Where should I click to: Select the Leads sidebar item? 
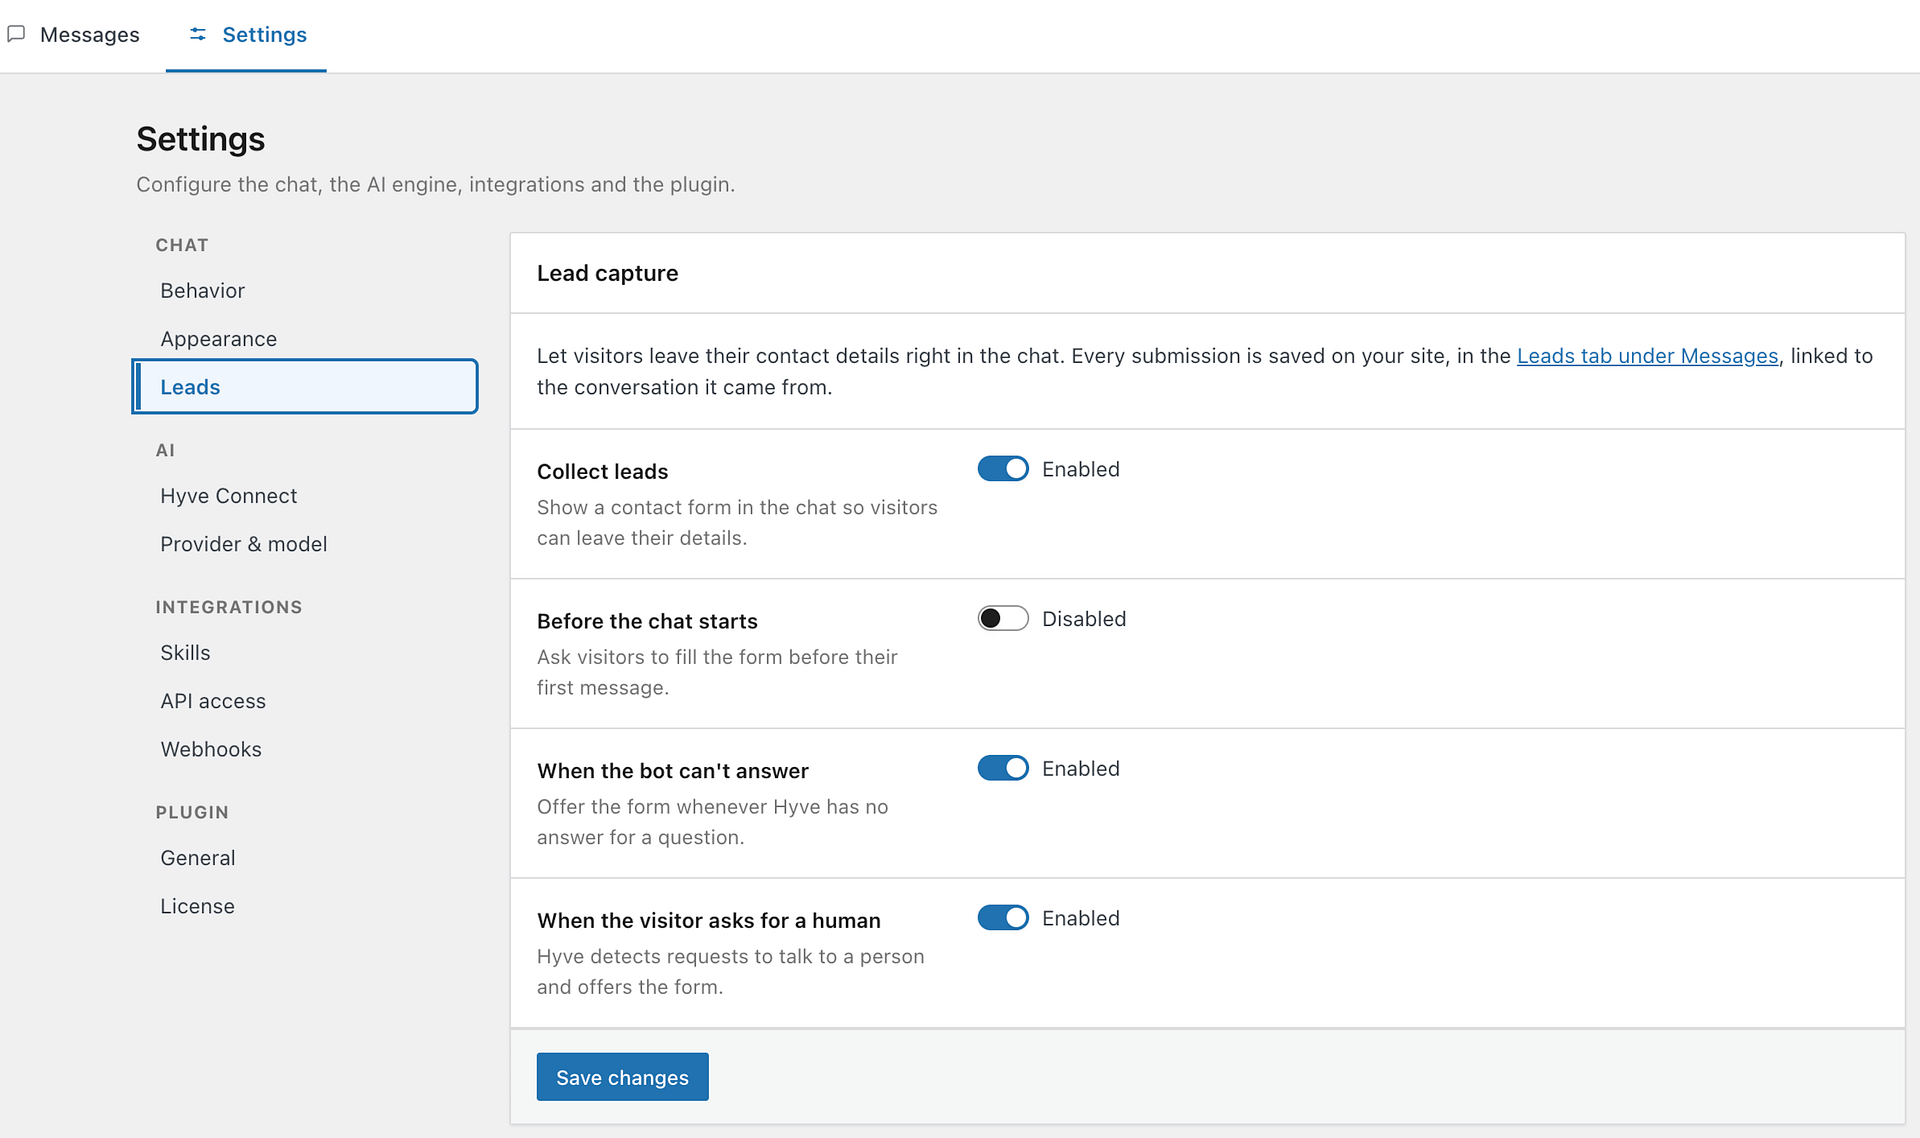[305, 386]
